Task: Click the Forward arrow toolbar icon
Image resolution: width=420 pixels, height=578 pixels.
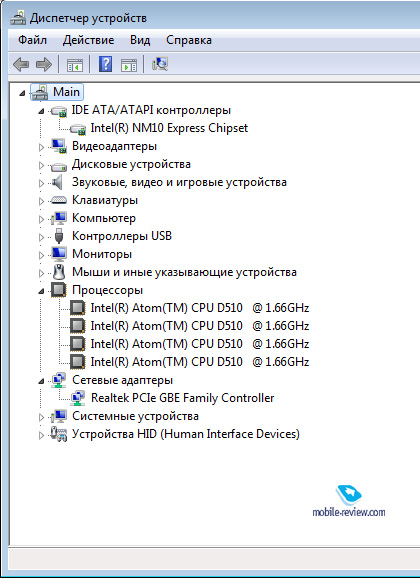Action: [44, 65]
